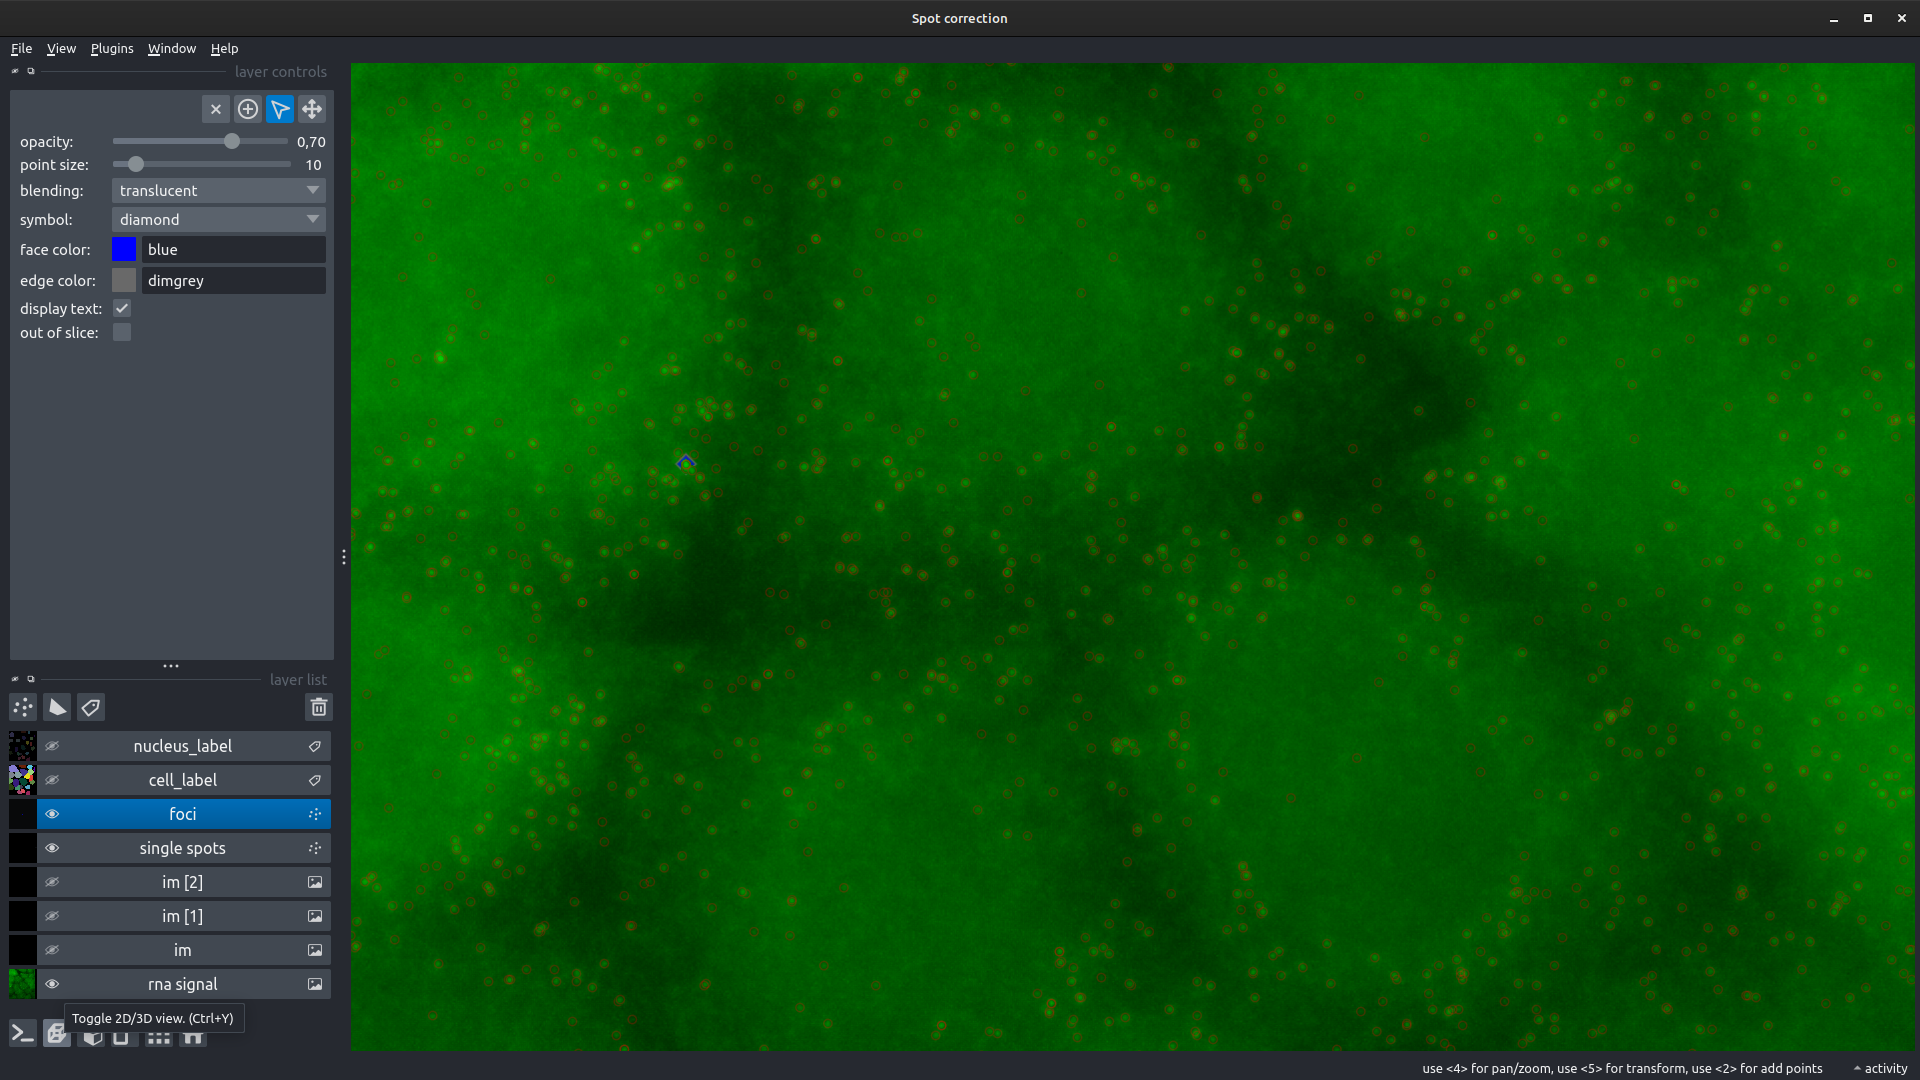Image resolution: width=1920 pixels, height=1080 pixels.
Task: Open the dimgrey edge color swatch
Action: [124, 281]
